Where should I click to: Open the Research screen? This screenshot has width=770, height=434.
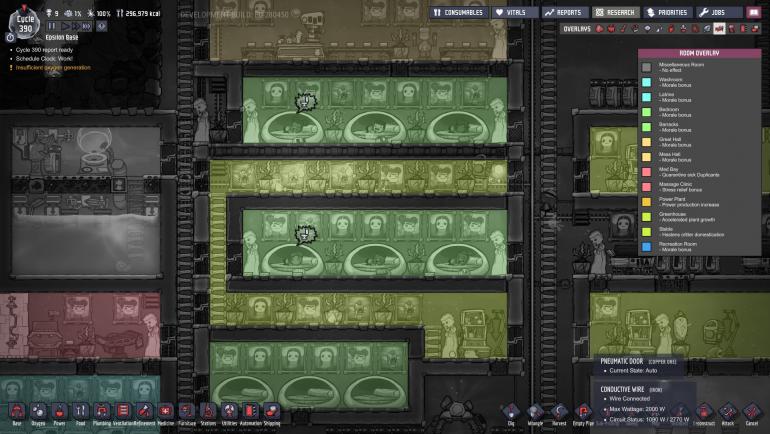(x=615, y=12)
